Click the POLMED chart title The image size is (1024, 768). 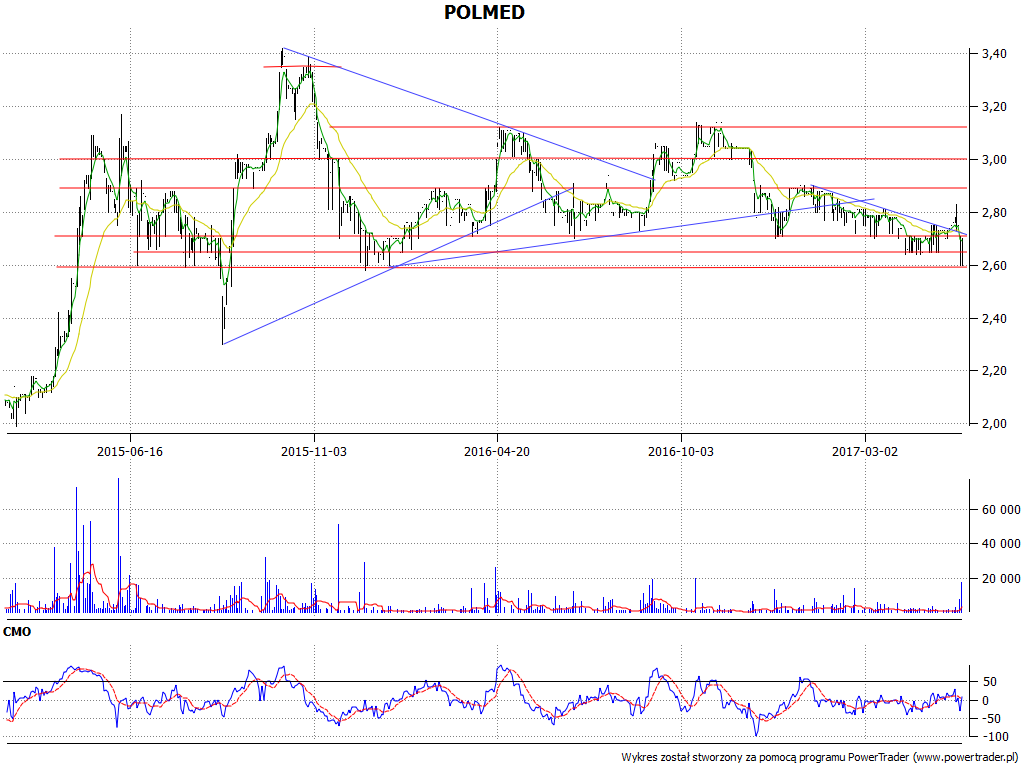[x=484, y=12]
